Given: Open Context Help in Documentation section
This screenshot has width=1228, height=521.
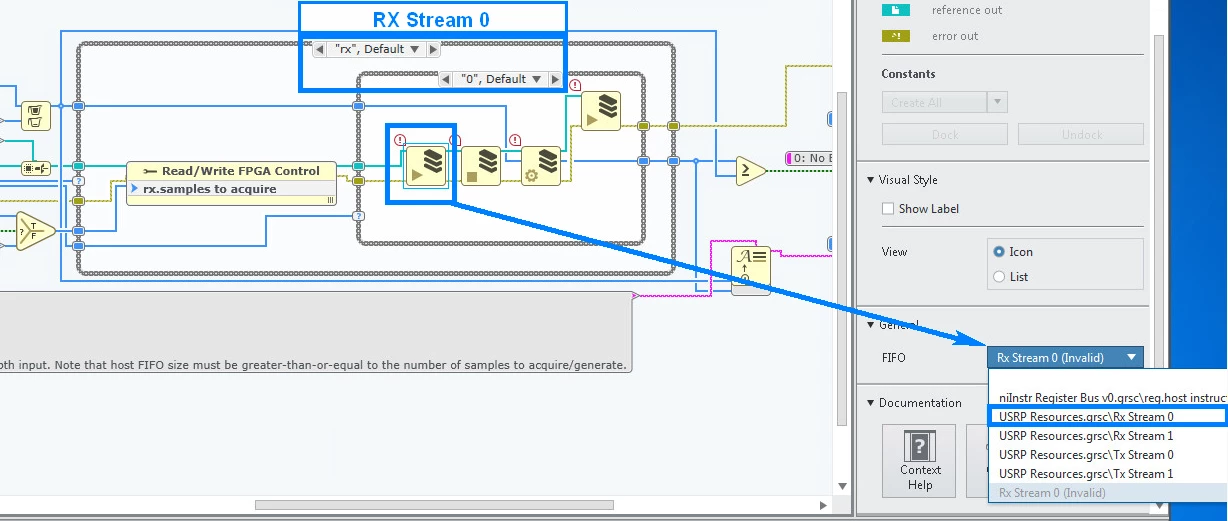Looking at the screenshot, I should [919, 460].
